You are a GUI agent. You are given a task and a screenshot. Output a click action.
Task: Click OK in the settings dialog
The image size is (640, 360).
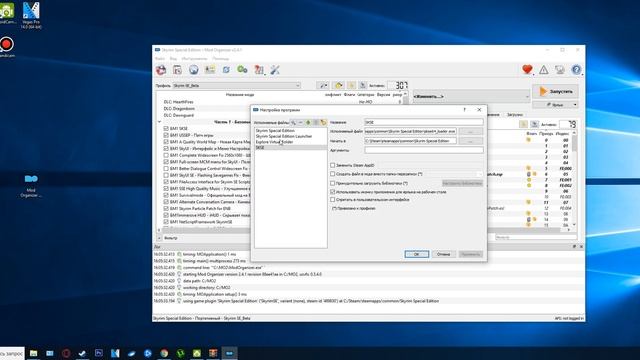click(x=416, y=254)
